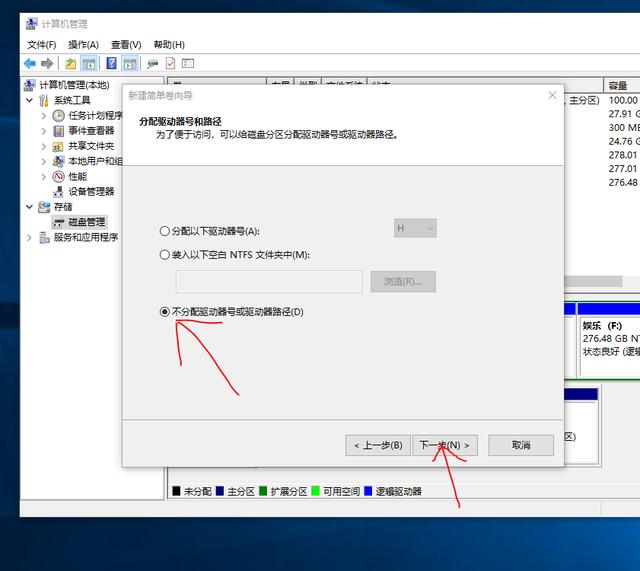Click the red checkmark document toolbar icon
The height and width of the screenshot is (571, 640).
pyautogui.click(x=170, y=64)
